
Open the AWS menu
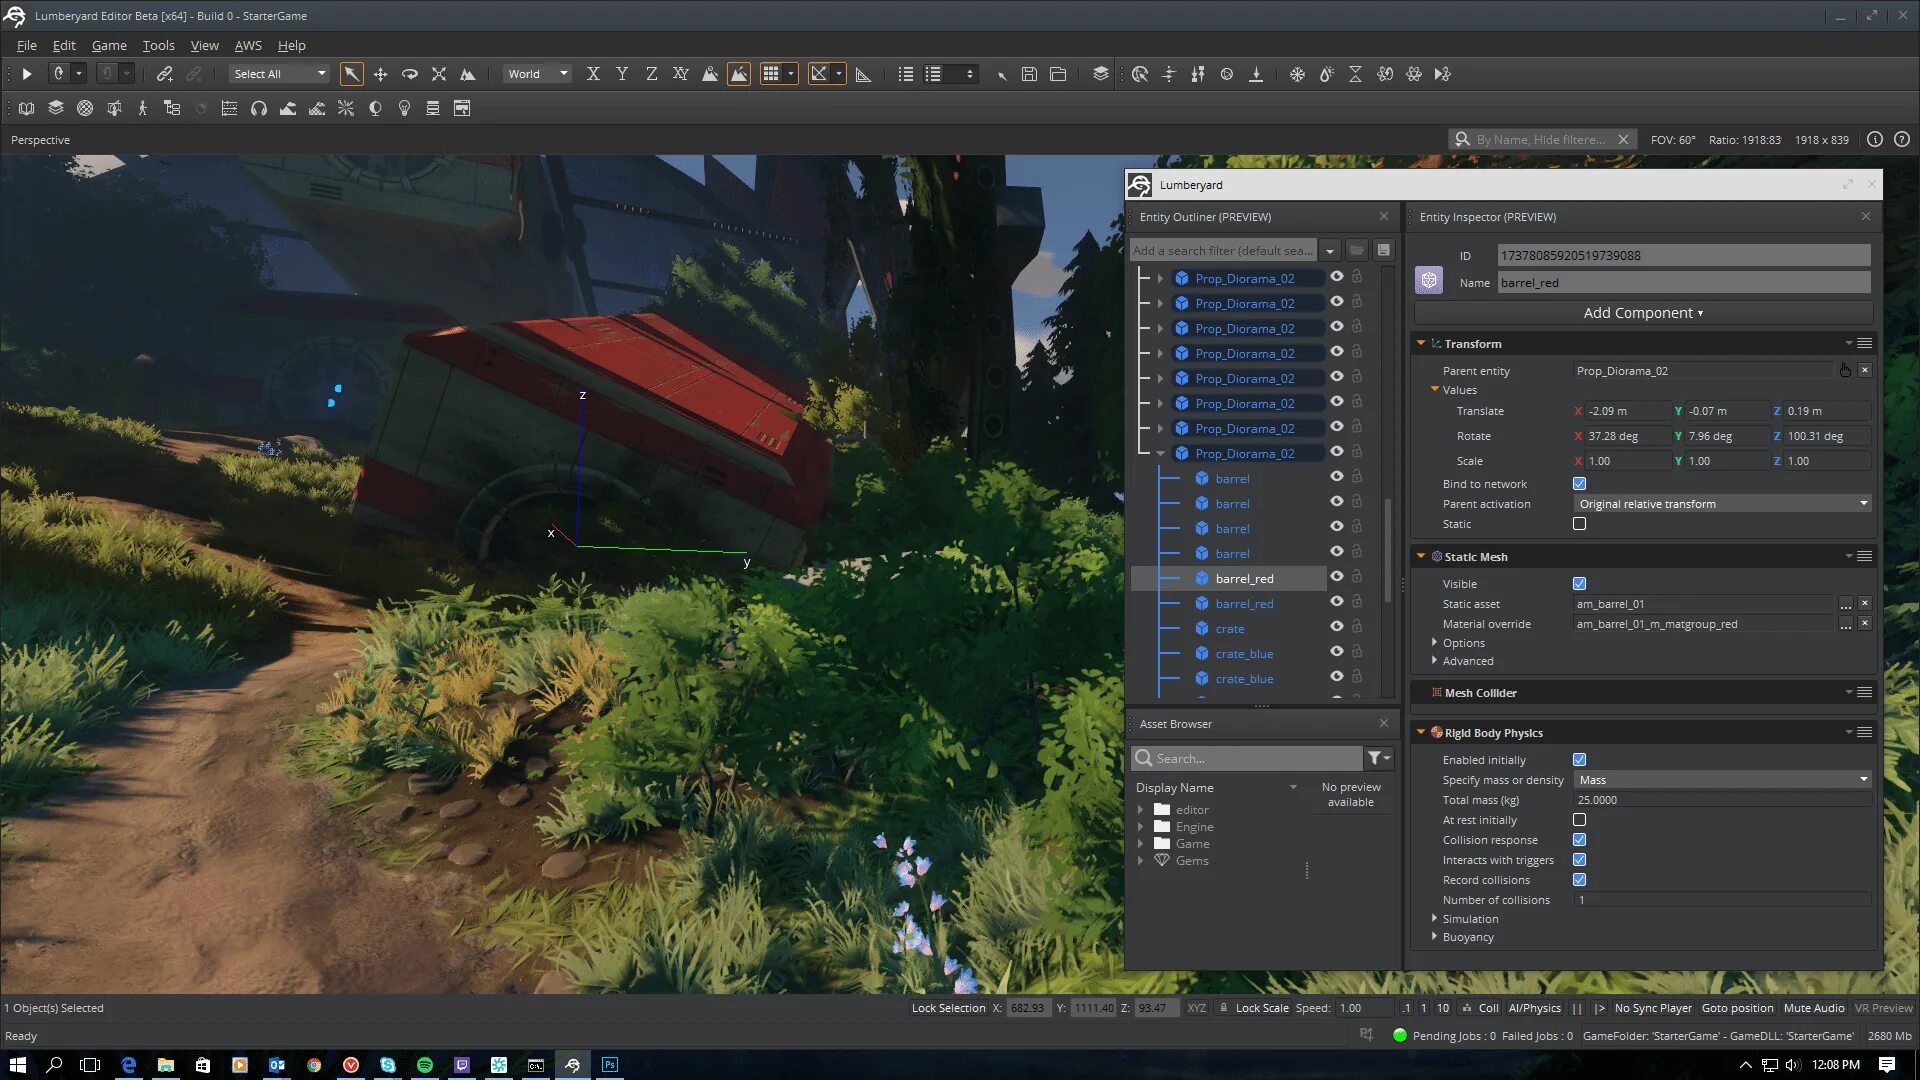248,46
